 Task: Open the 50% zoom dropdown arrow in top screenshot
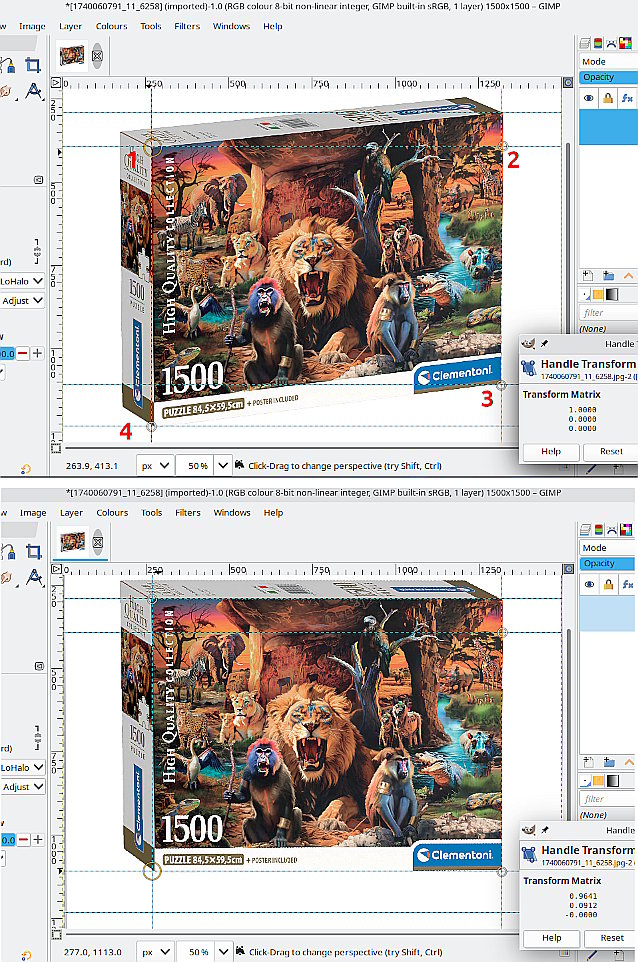[223, 466]
